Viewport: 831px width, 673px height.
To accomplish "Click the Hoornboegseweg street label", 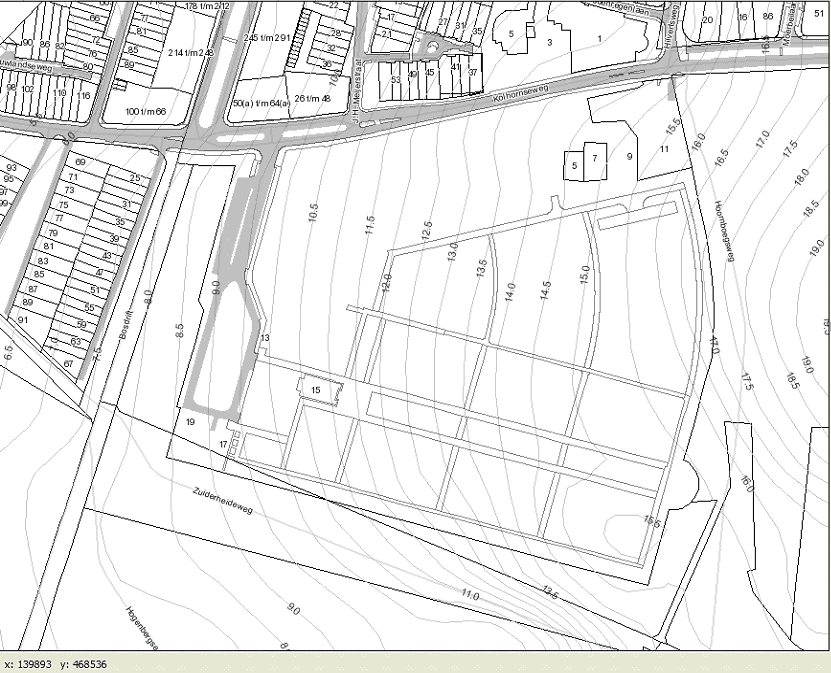I will coord(724,231).
